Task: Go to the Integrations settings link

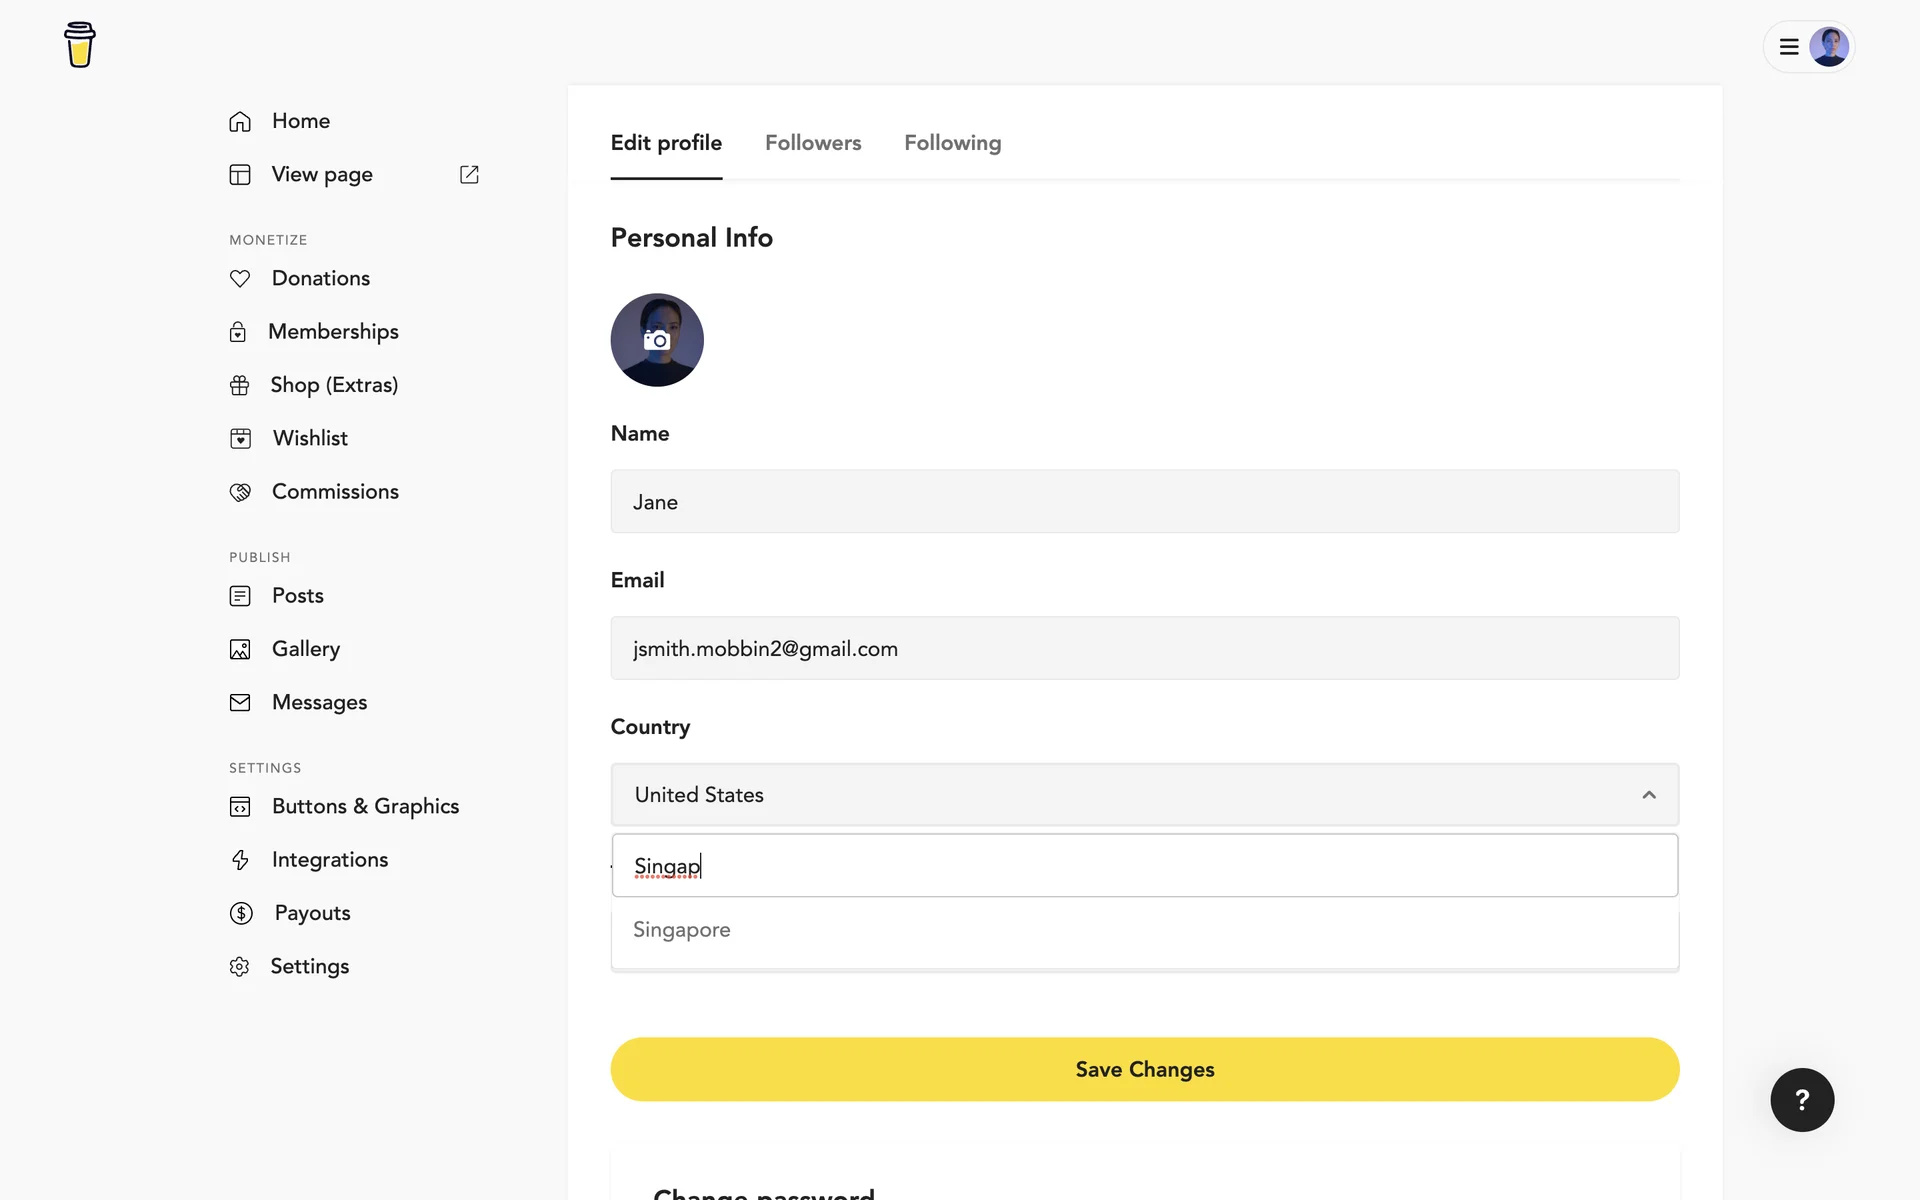Action: click(x=330, y=860)
